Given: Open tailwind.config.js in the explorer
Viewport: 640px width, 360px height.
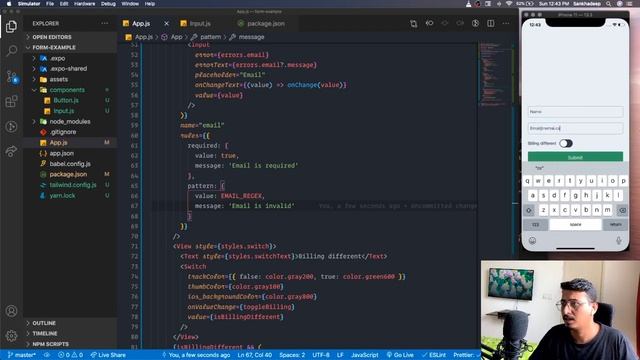Looking at the screenshot, I should [x=70, y=185].
